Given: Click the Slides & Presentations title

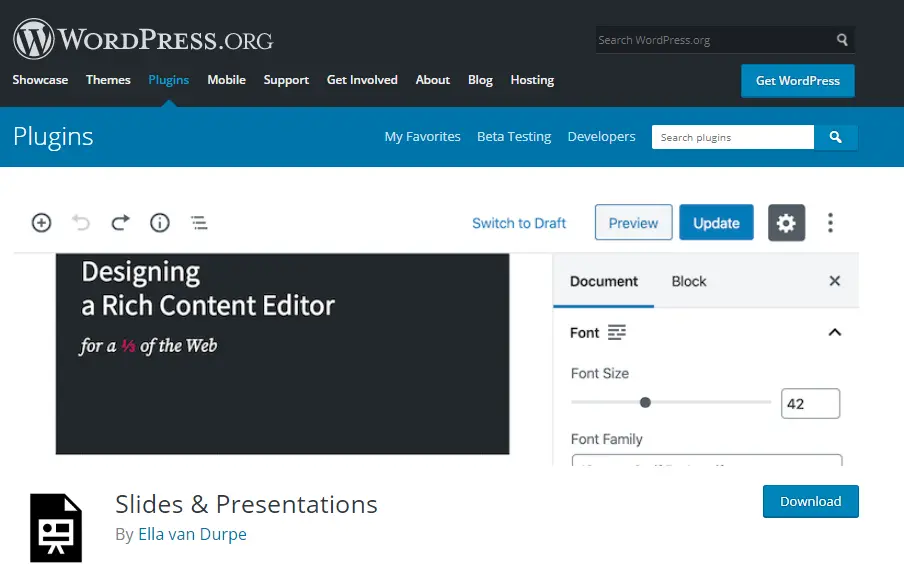Looking at the screenshot, I should click(246, 504).
